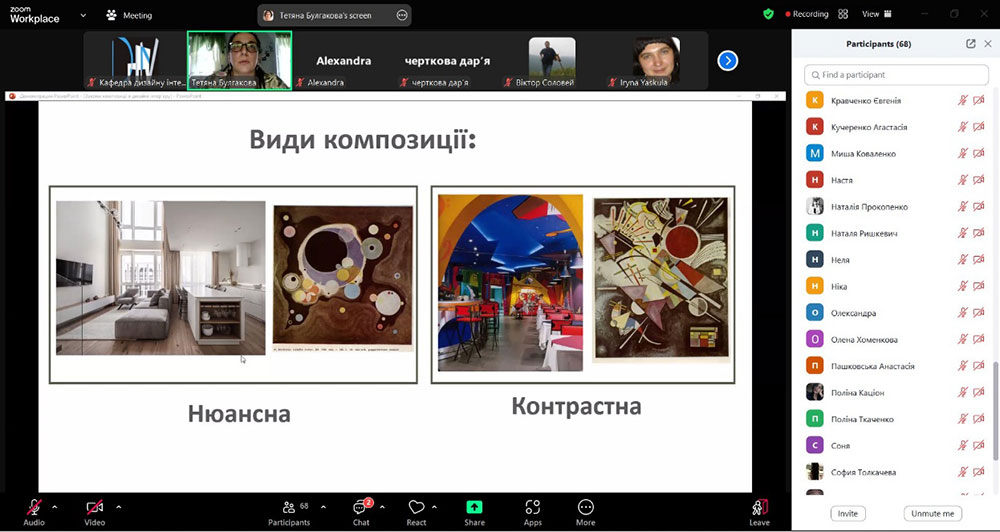This screenshot has height=532, width=1000.
Task: Click muted mic icon for Ніка
Action: coord(963,286)
